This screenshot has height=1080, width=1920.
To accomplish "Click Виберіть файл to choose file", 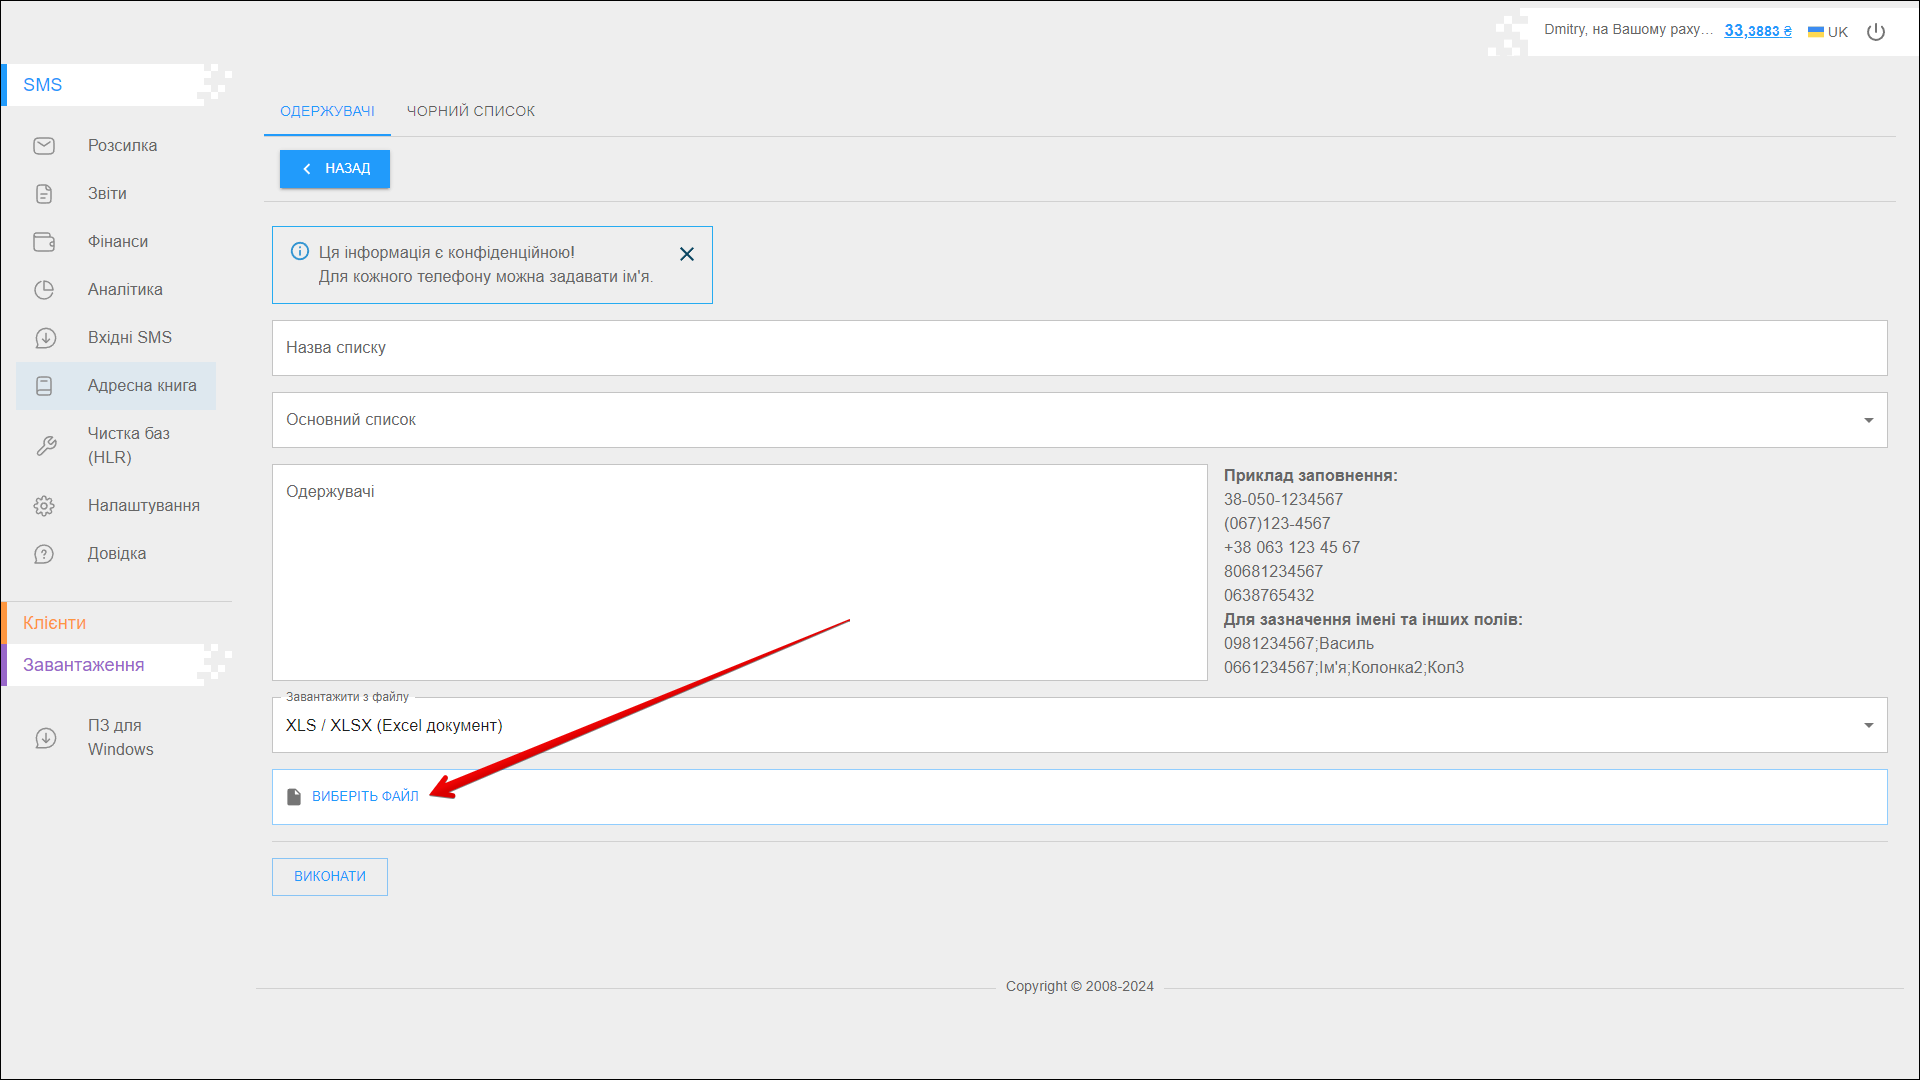I will (364, 797).
